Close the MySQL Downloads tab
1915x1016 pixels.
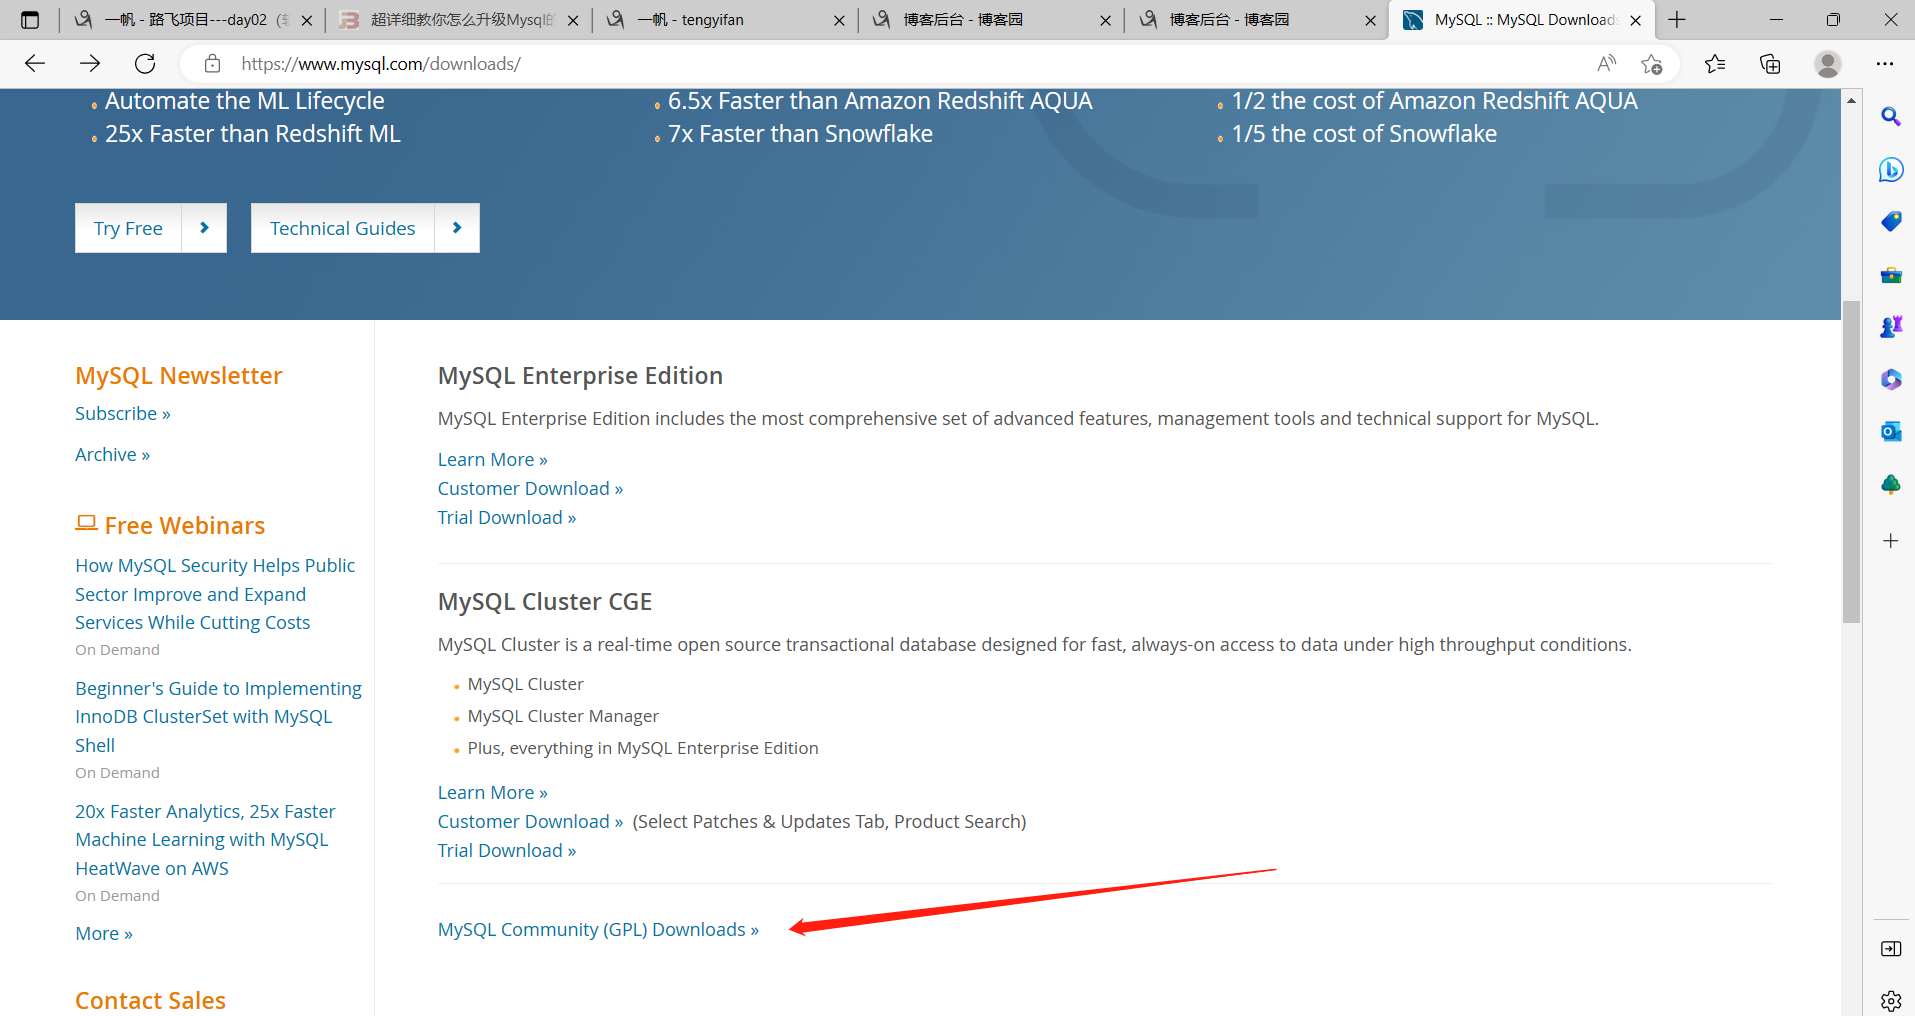[x=1635, y=20]
